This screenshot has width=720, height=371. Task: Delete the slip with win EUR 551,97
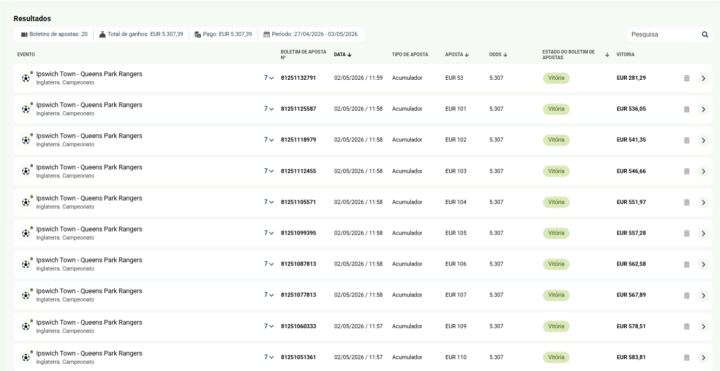tap(686, 202)
